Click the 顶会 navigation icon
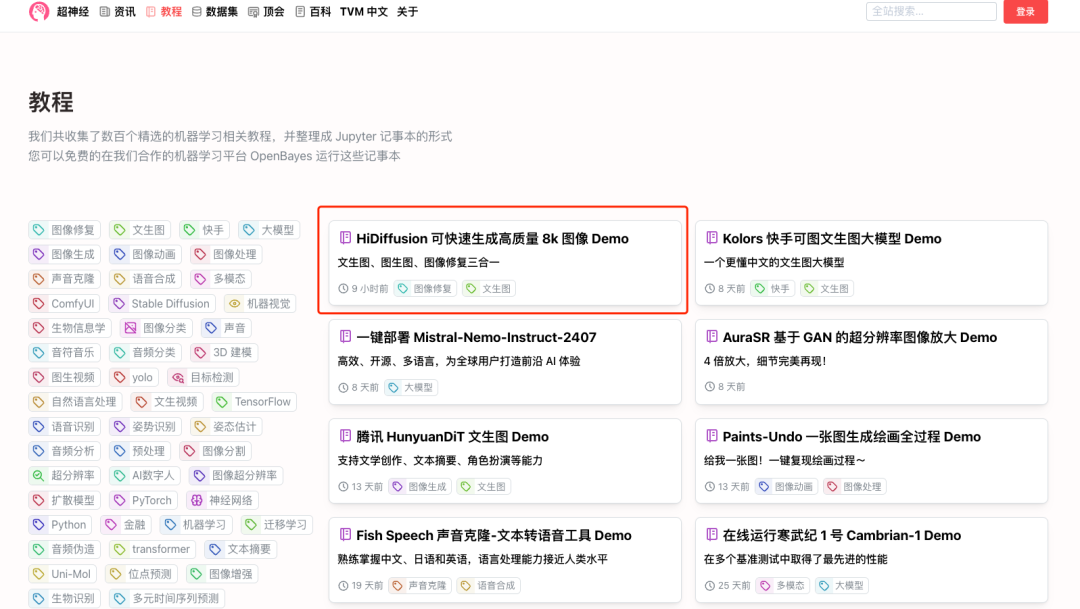1080x609 pixels. [x=255, y=11]
